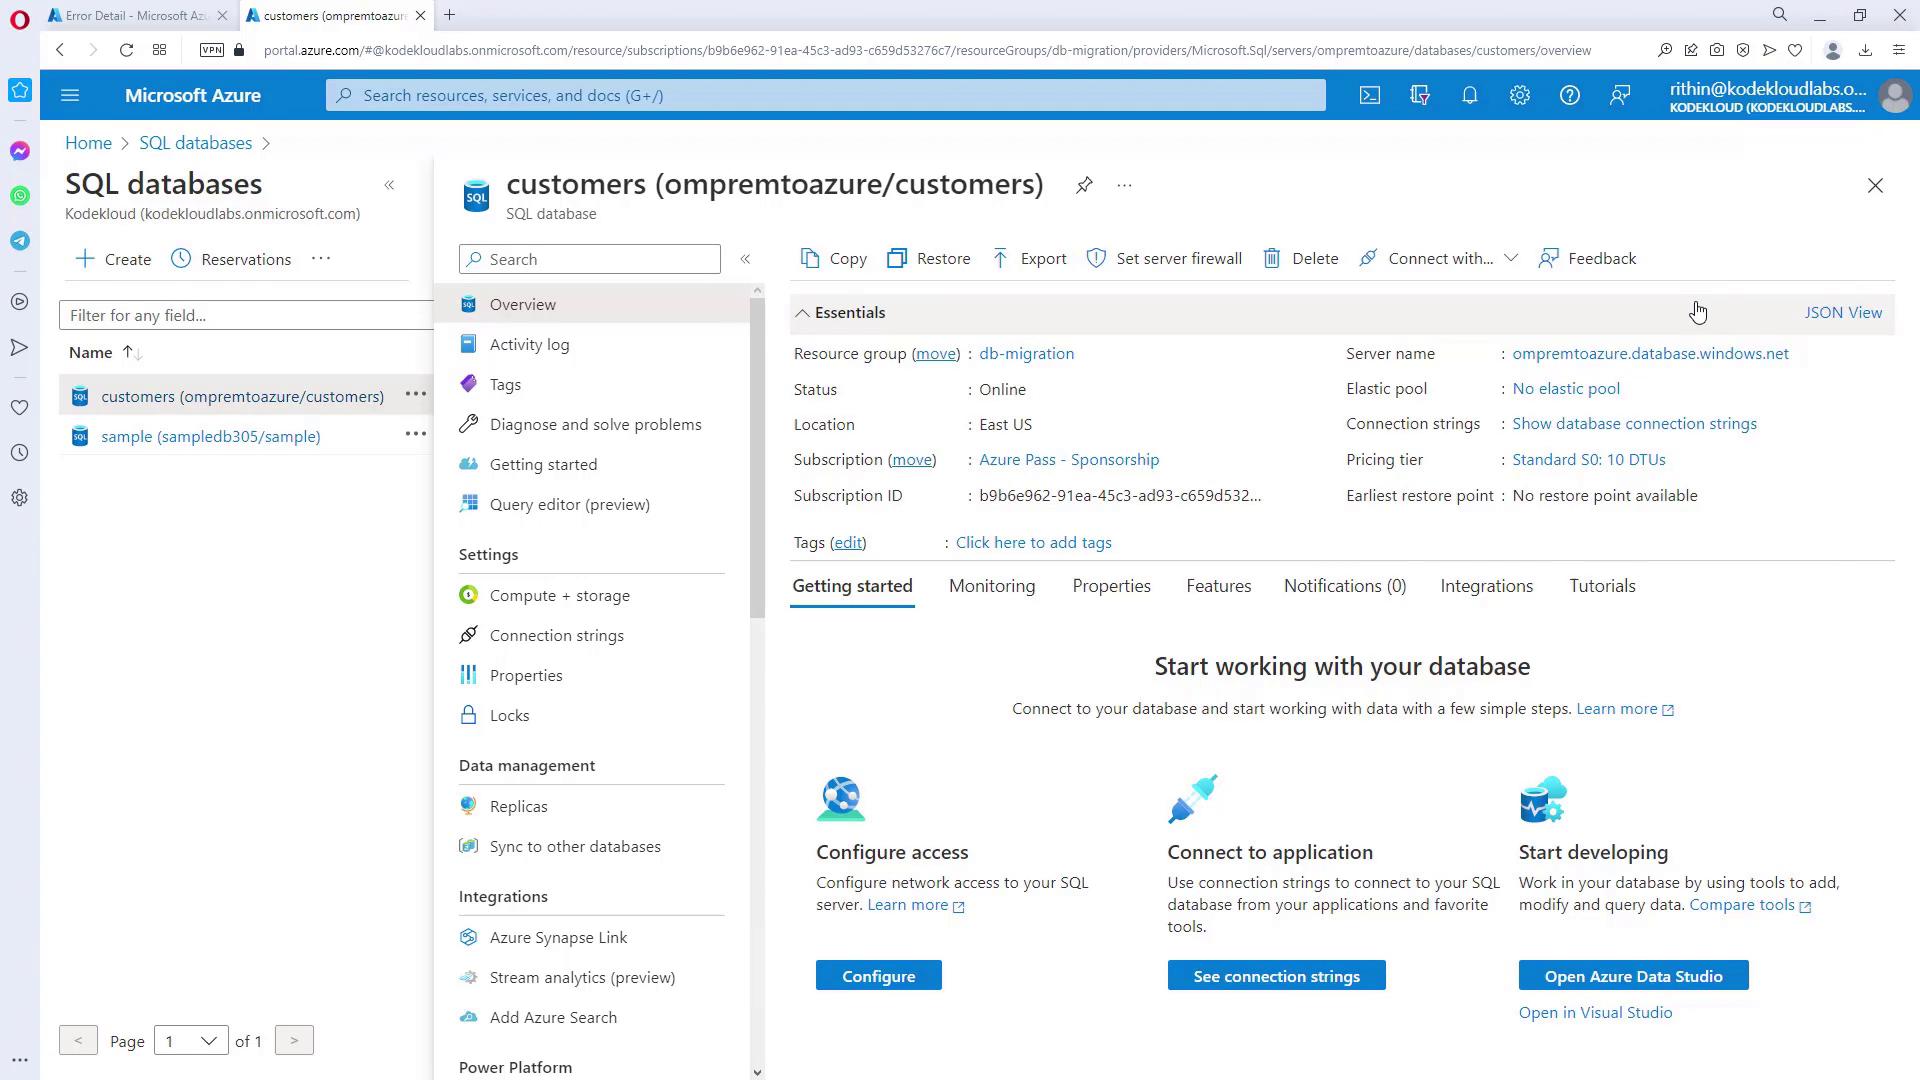Focus the Filter for any field box
Image resolution: width=1920 pixels, height=1080 pixels.
point(245,315)
